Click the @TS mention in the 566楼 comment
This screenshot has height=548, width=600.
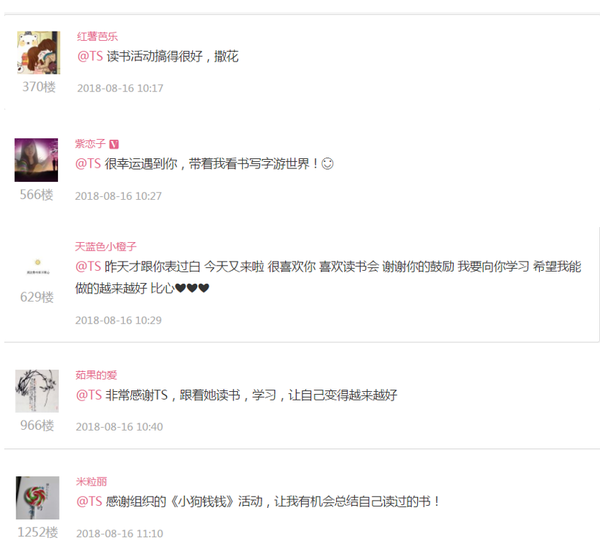(88, 164)
